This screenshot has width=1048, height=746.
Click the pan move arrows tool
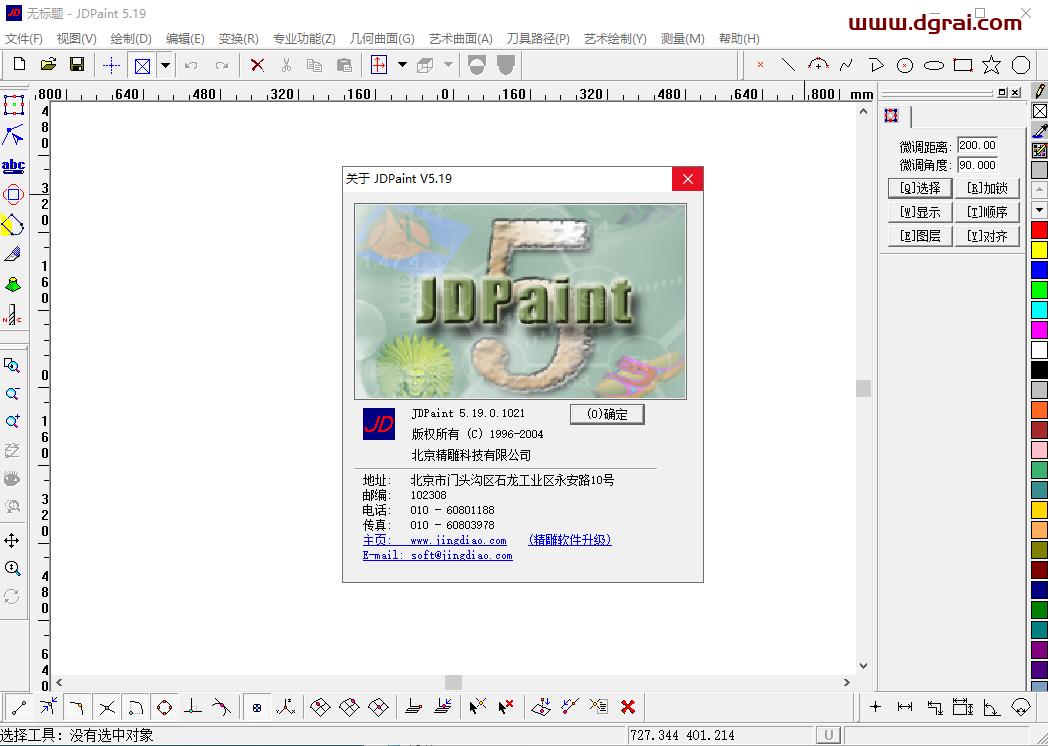pyautogui.click(x=13, y=540)
